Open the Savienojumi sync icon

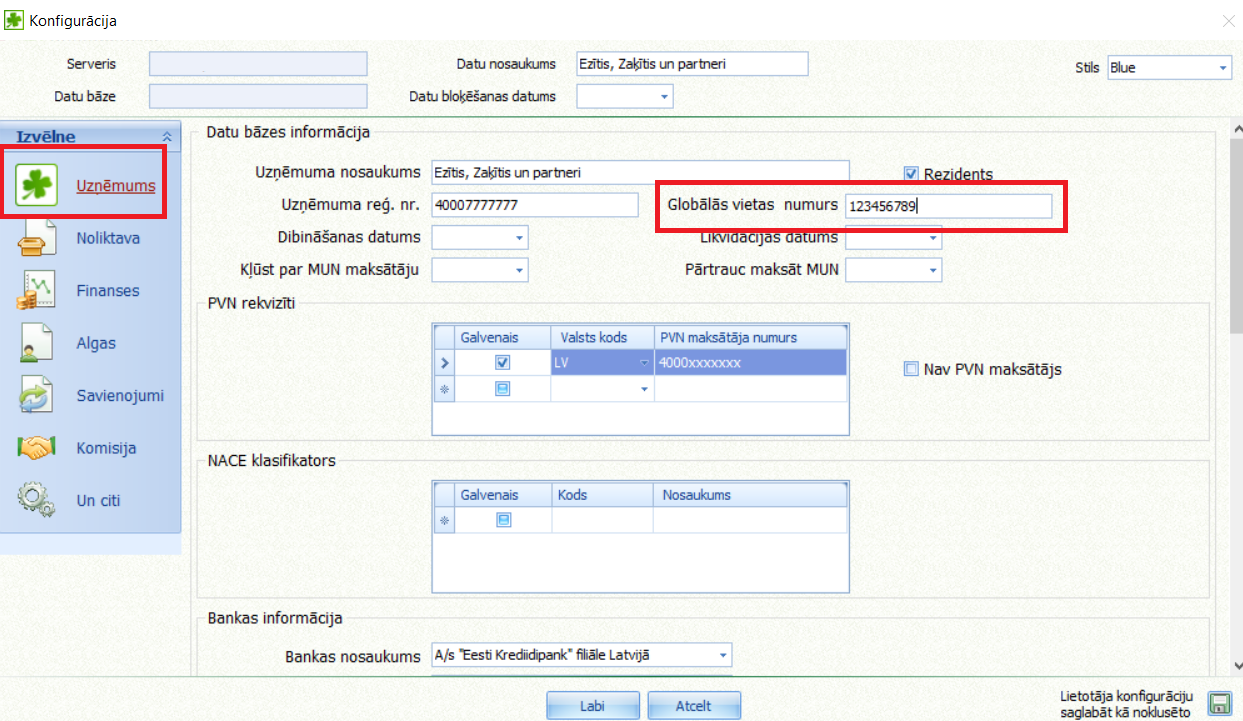tap(37, 395)
